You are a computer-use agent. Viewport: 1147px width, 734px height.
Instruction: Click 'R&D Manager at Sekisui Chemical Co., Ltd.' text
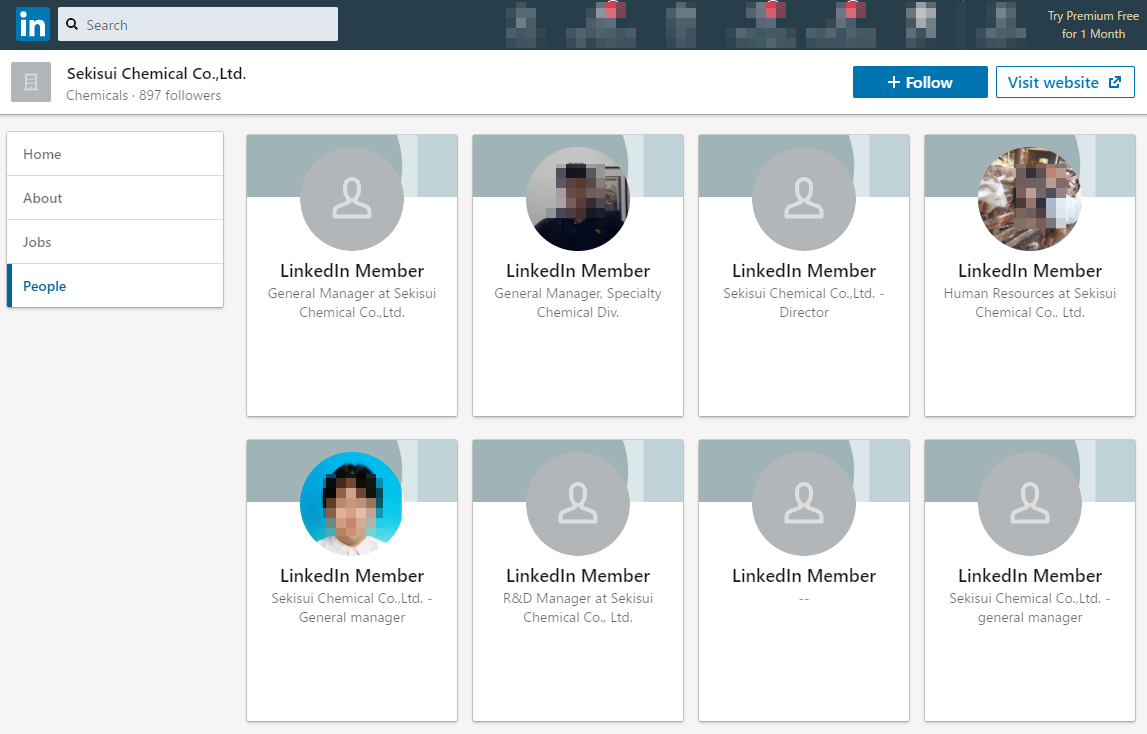[578, 607]
